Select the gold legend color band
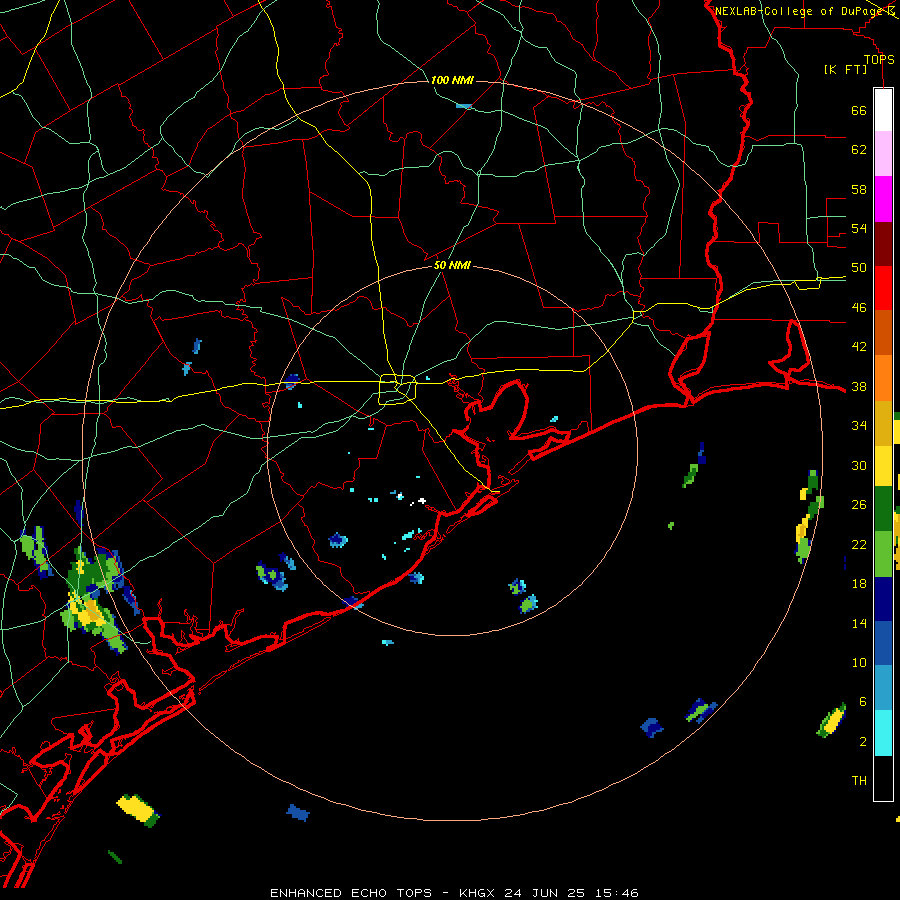This screenshot has height=900, width=900. click(x=883, y=423)
